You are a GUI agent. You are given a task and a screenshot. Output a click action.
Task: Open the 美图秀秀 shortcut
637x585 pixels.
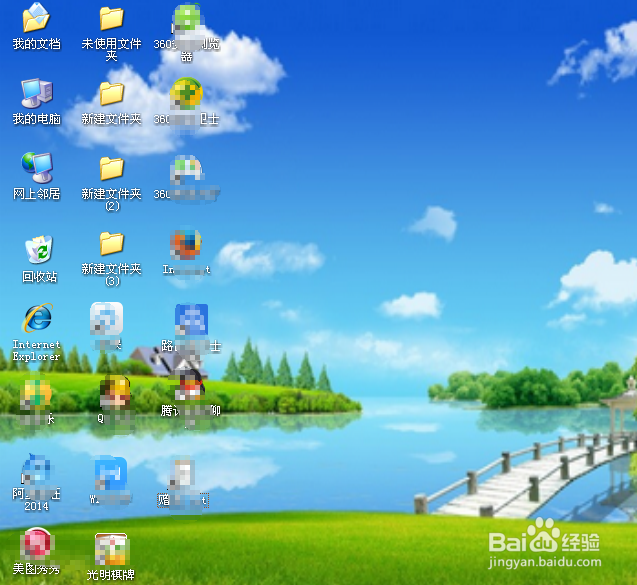36,551
